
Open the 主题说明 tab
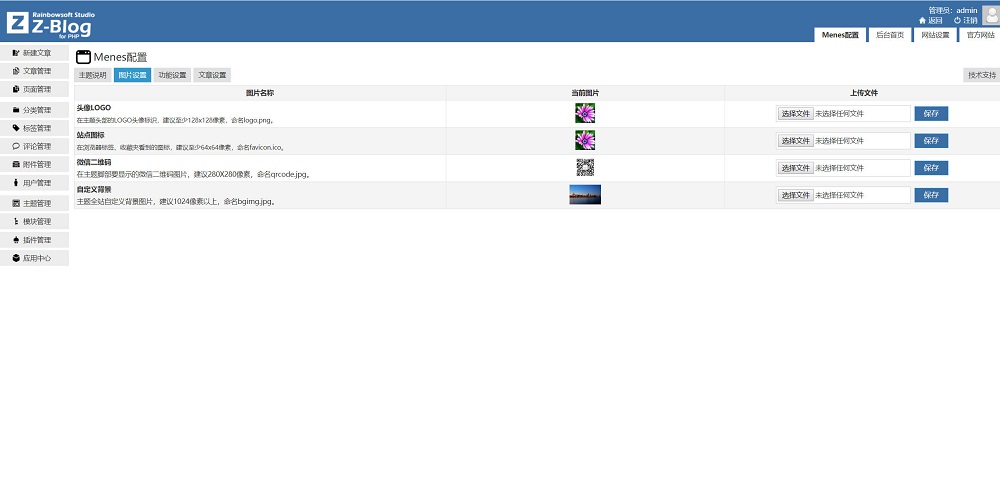coord(92,75)
